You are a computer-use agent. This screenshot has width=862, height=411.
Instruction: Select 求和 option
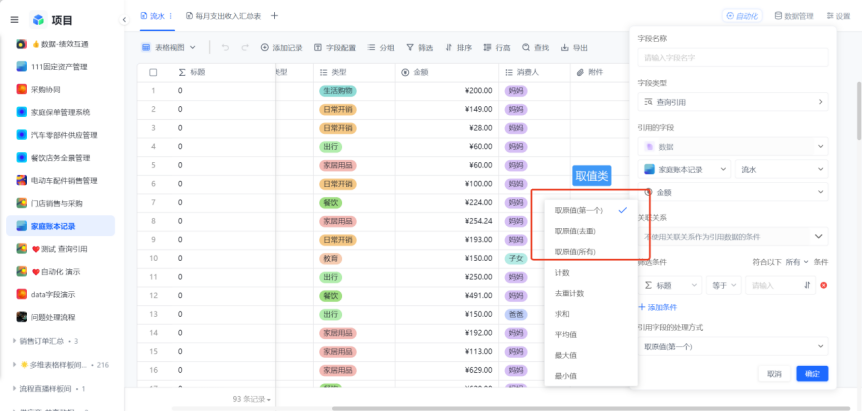coord(591,314)
